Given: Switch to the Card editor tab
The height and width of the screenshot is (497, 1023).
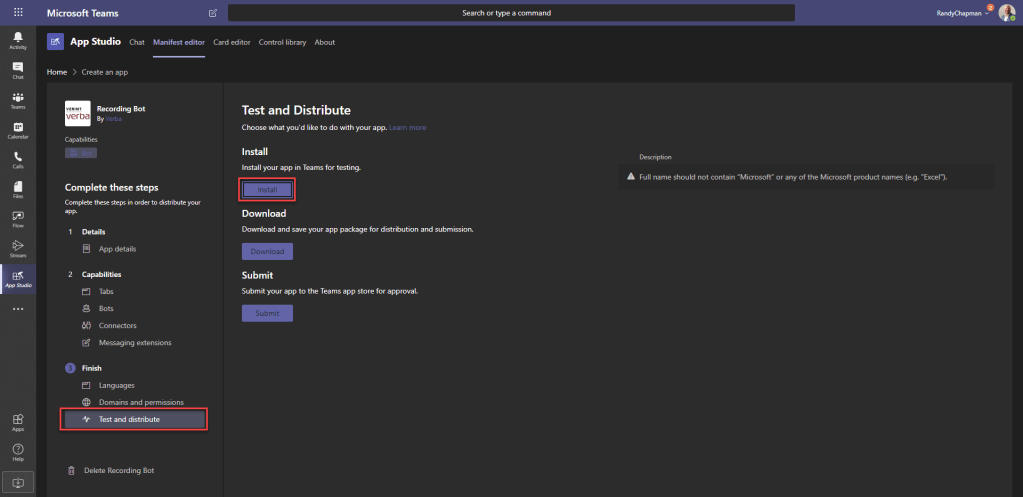Looking at the screenshot, I should click(232, 42).
